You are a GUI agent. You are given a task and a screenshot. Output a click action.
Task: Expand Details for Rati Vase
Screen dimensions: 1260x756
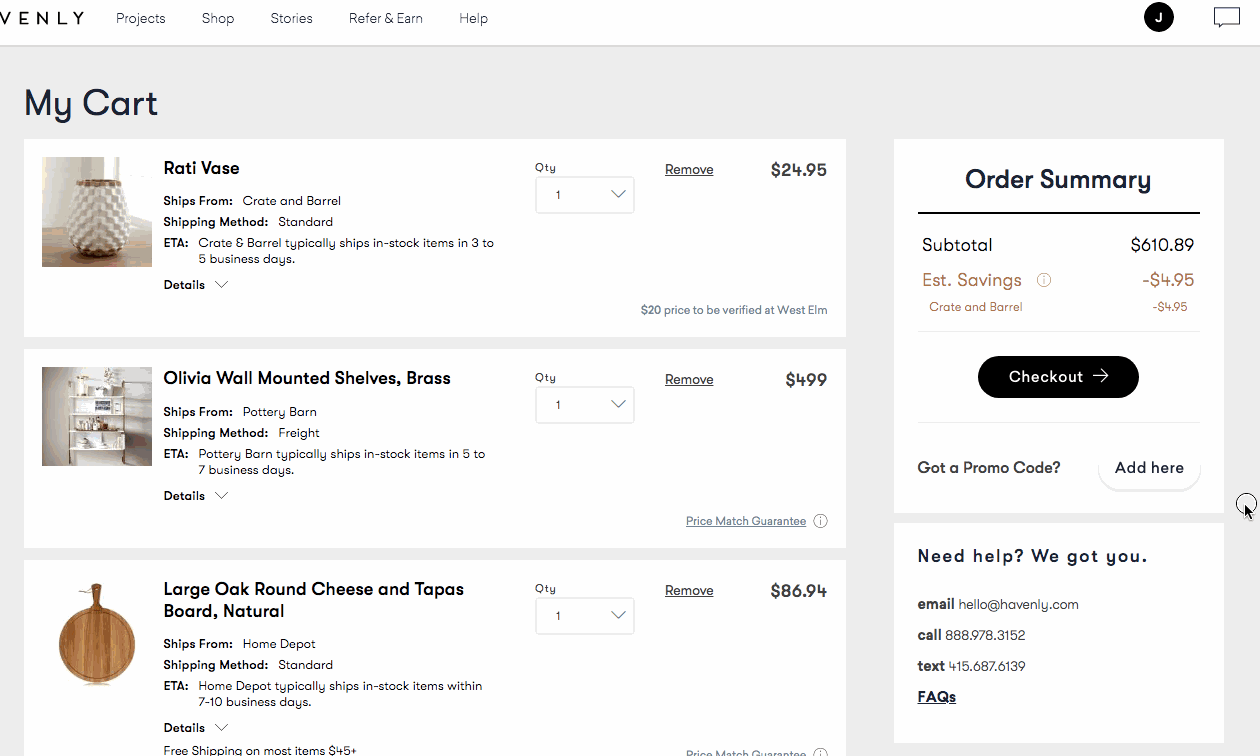coord(196,285)
